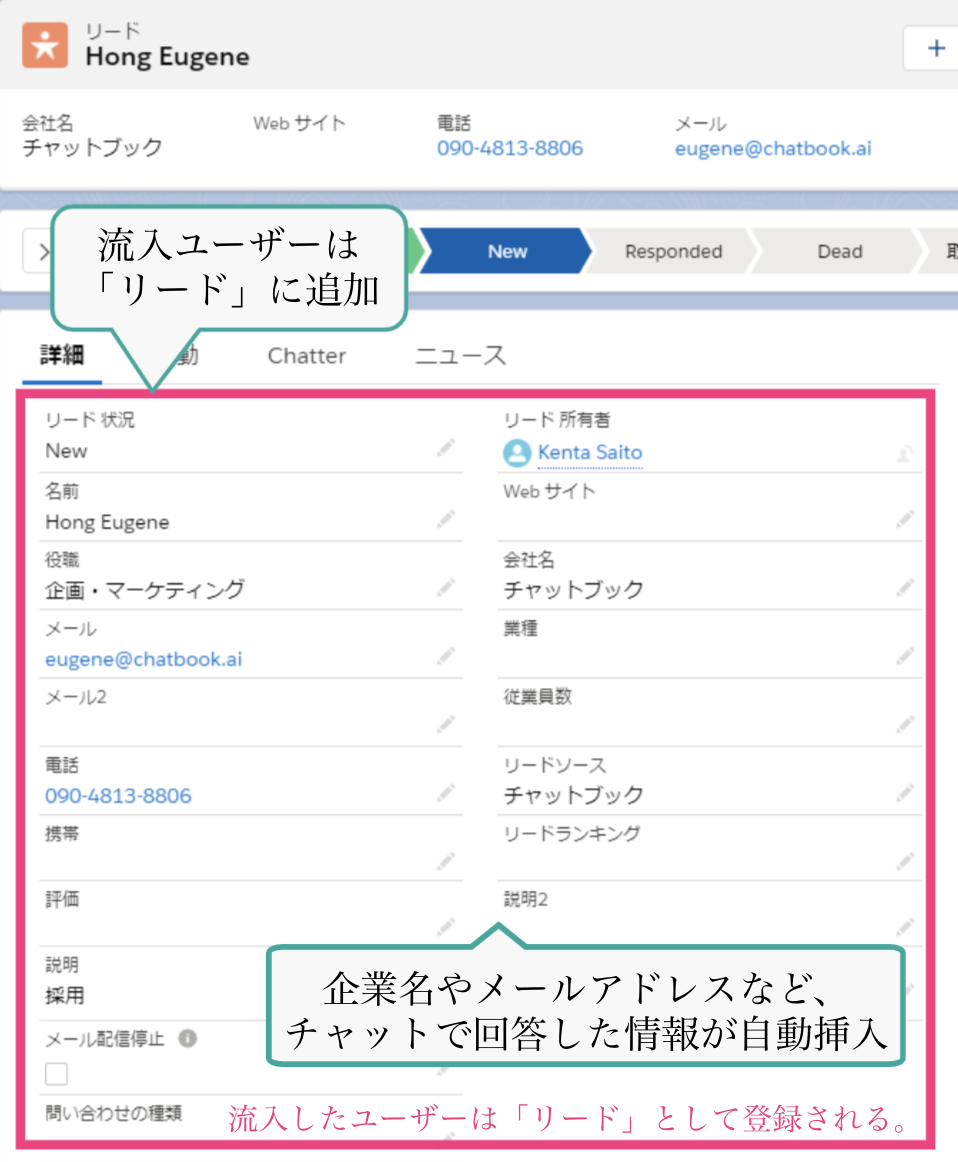
Task: Show the メール配信停止 info tooltip icon
Action: 187,1038
